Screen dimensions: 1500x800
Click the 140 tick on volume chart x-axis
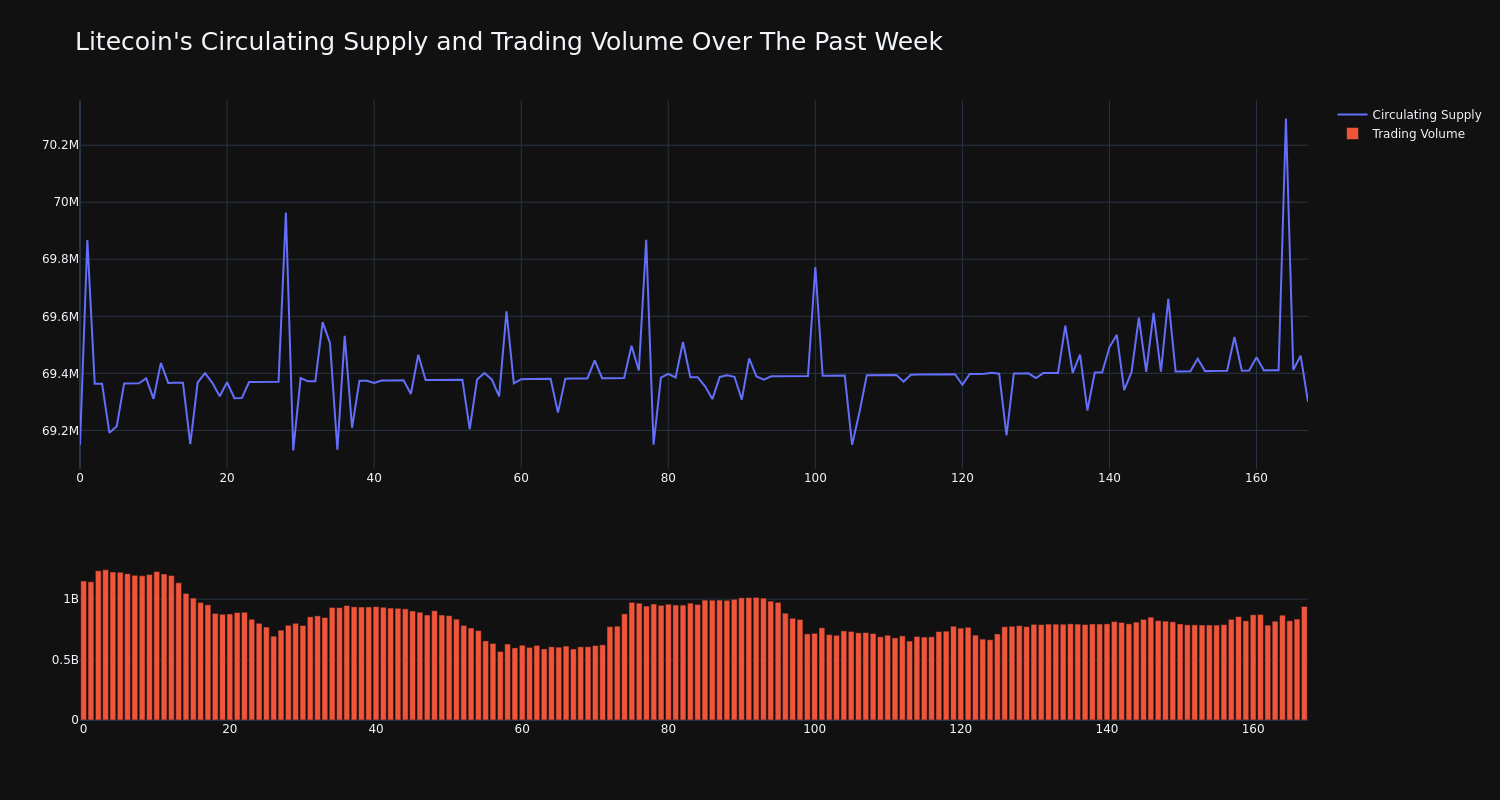click(1107, 729)
